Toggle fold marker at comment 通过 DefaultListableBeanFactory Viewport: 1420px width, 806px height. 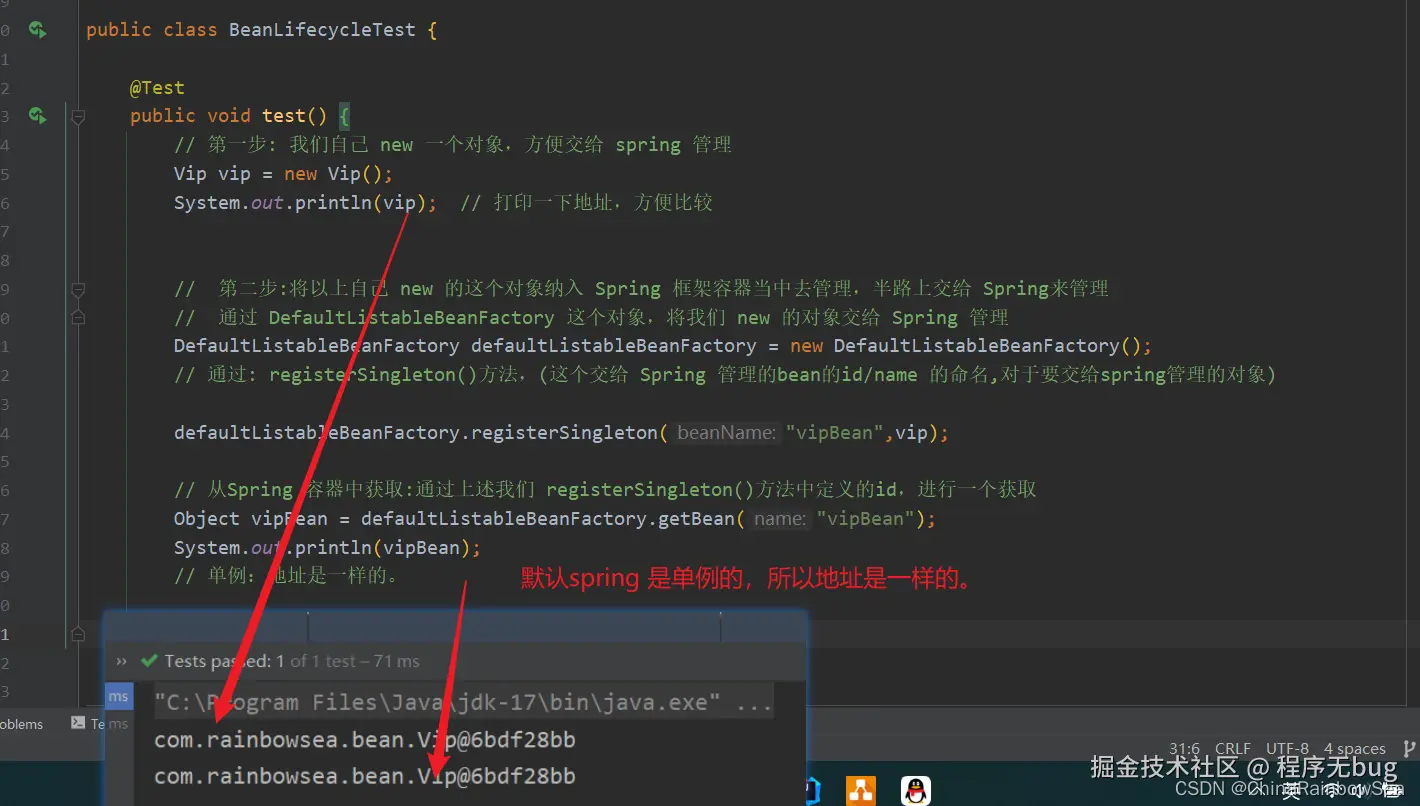pyautogui.click(x=78, y=318)
